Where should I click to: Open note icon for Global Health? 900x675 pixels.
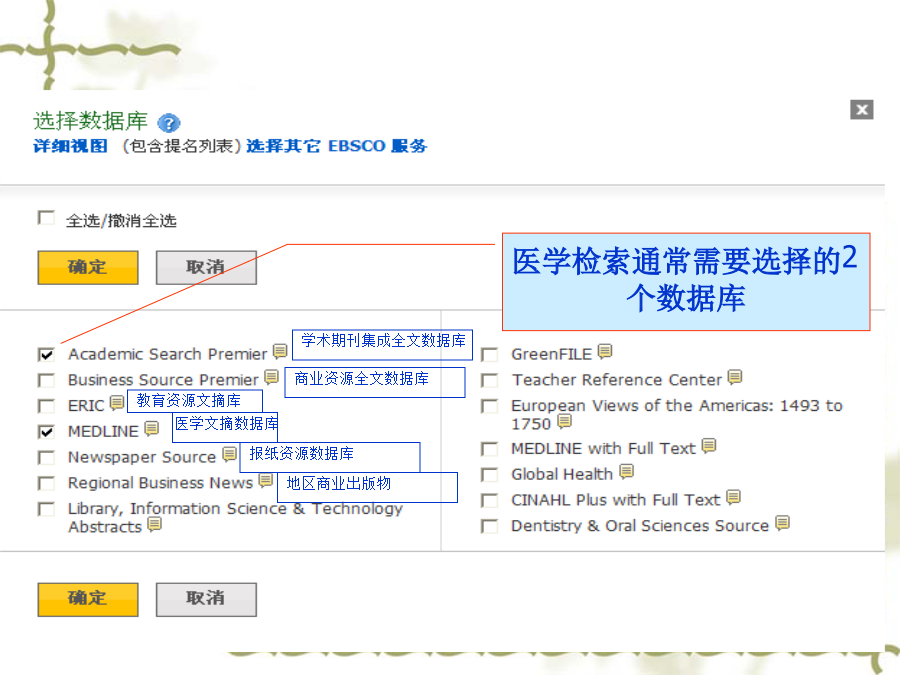pos(627,471)
